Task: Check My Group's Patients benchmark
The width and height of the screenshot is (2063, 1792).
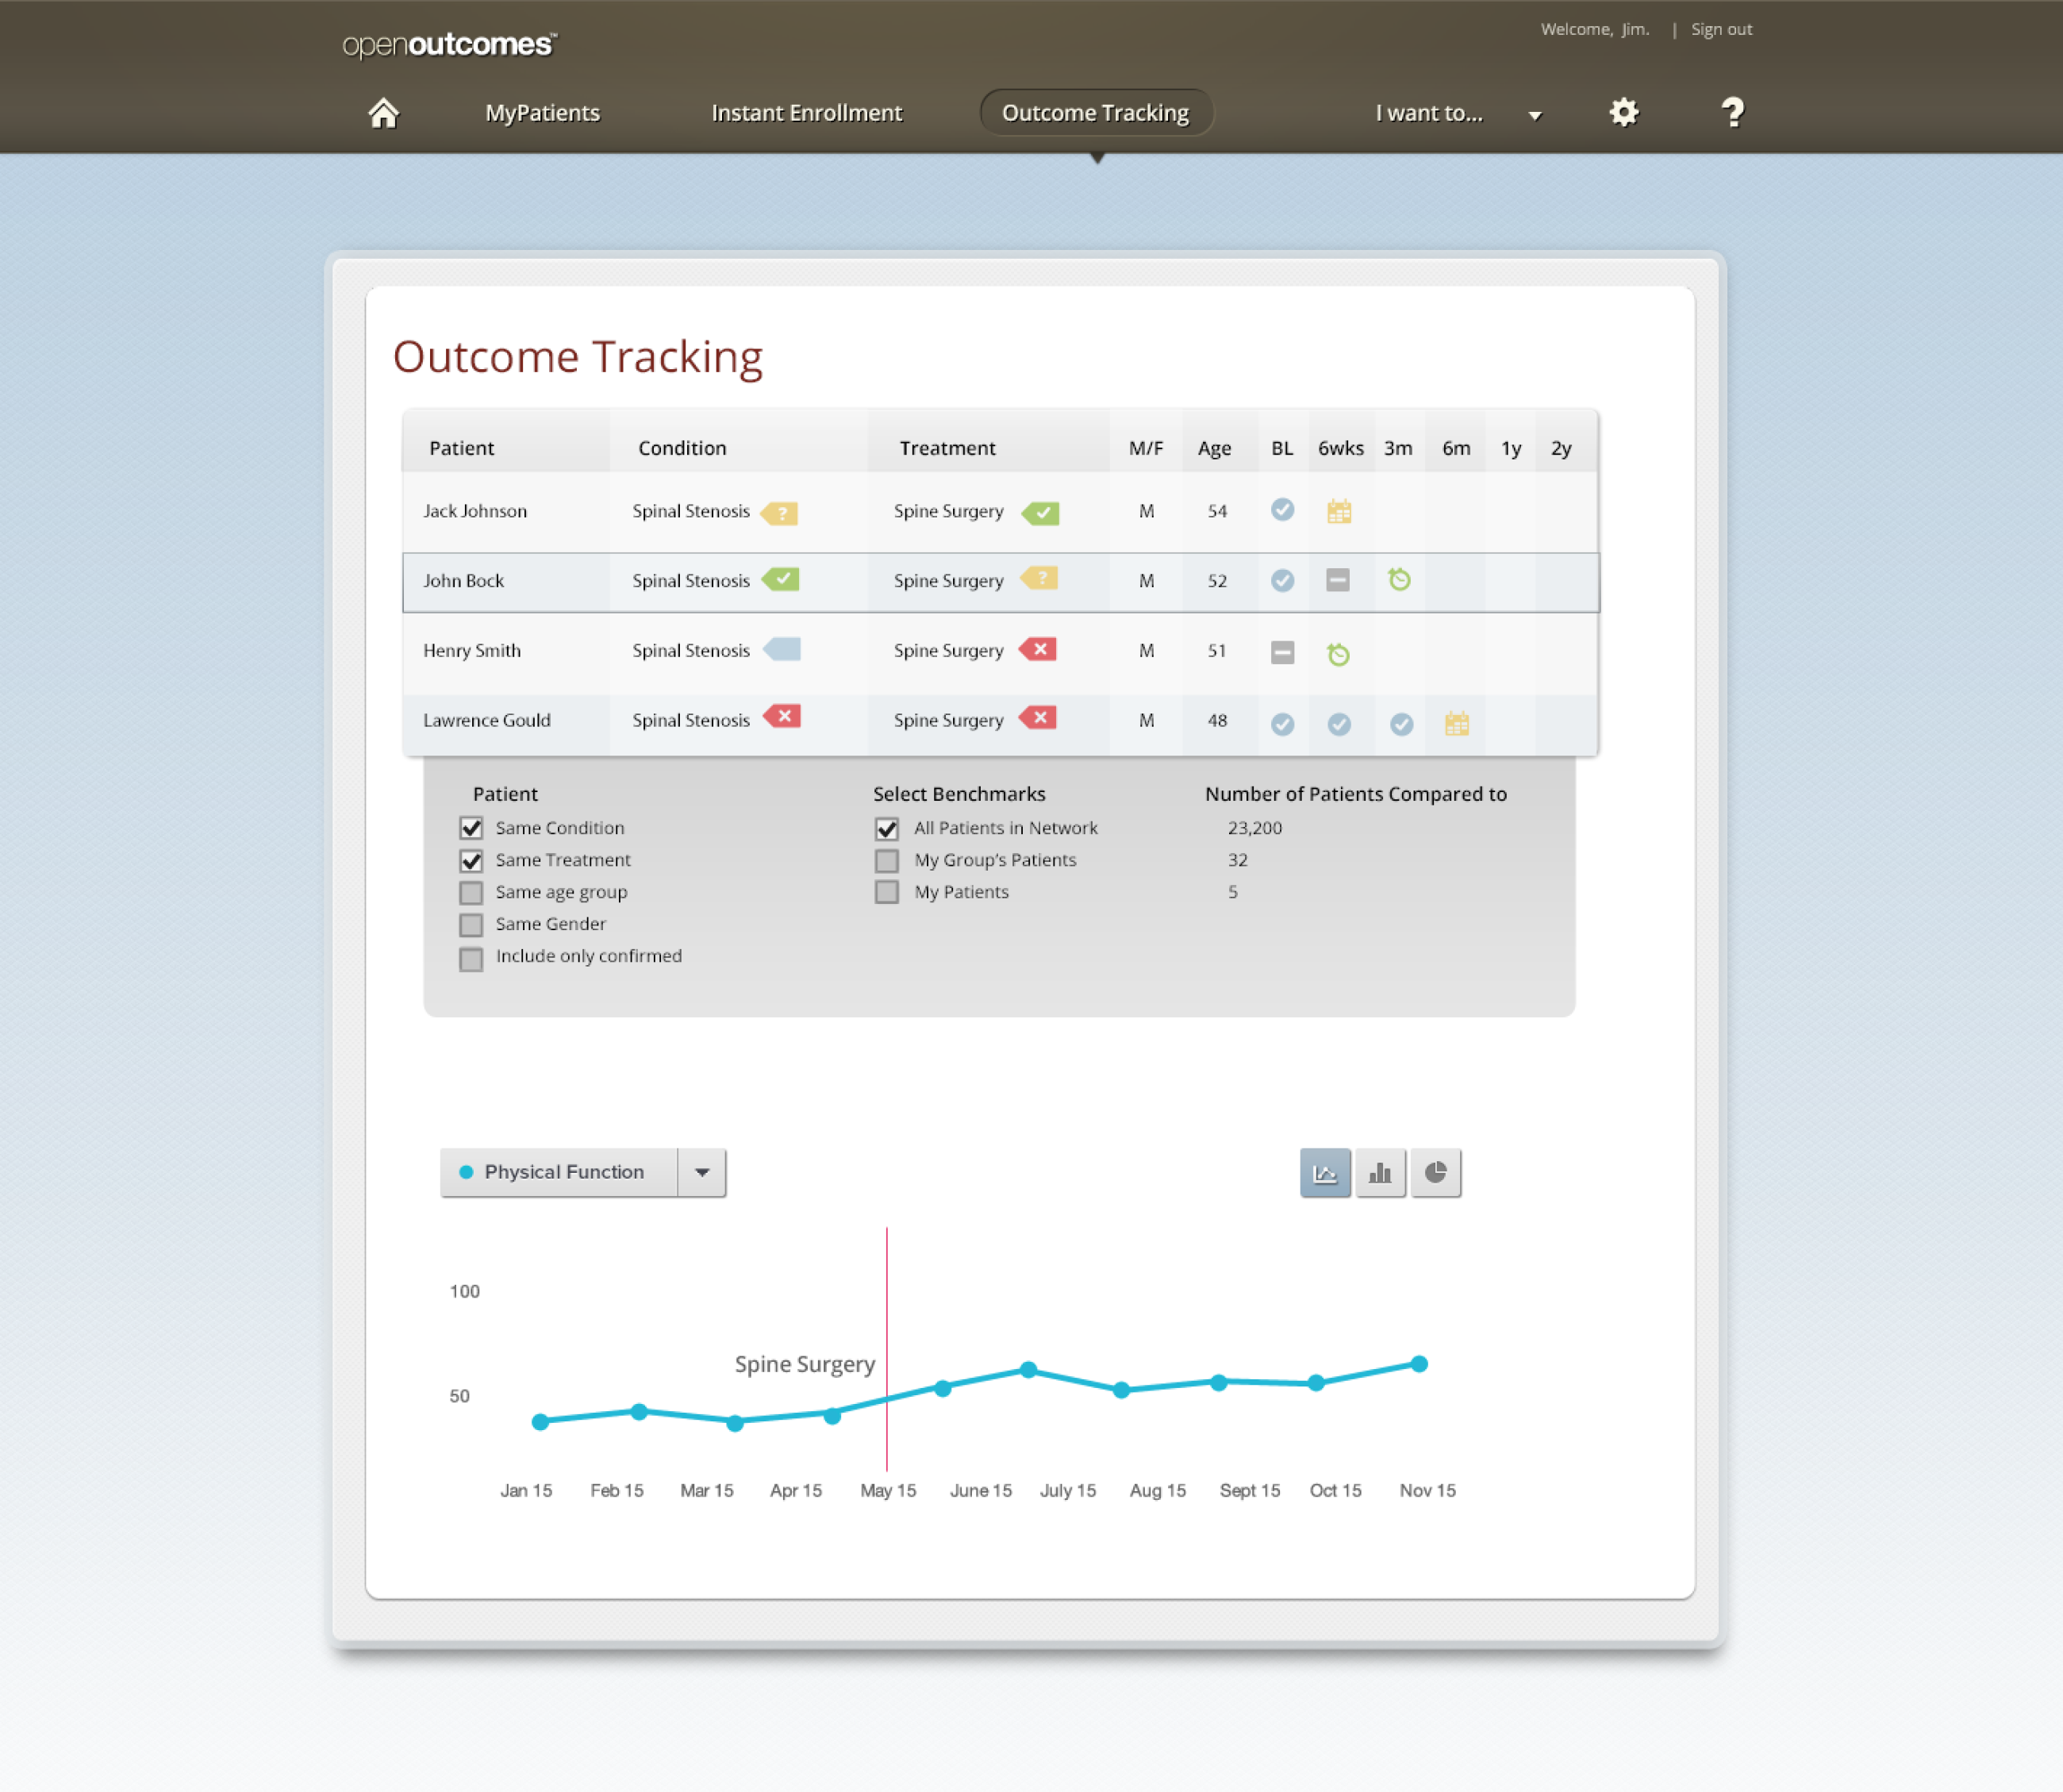Action: pyautogui.click(x=886, y=860)
